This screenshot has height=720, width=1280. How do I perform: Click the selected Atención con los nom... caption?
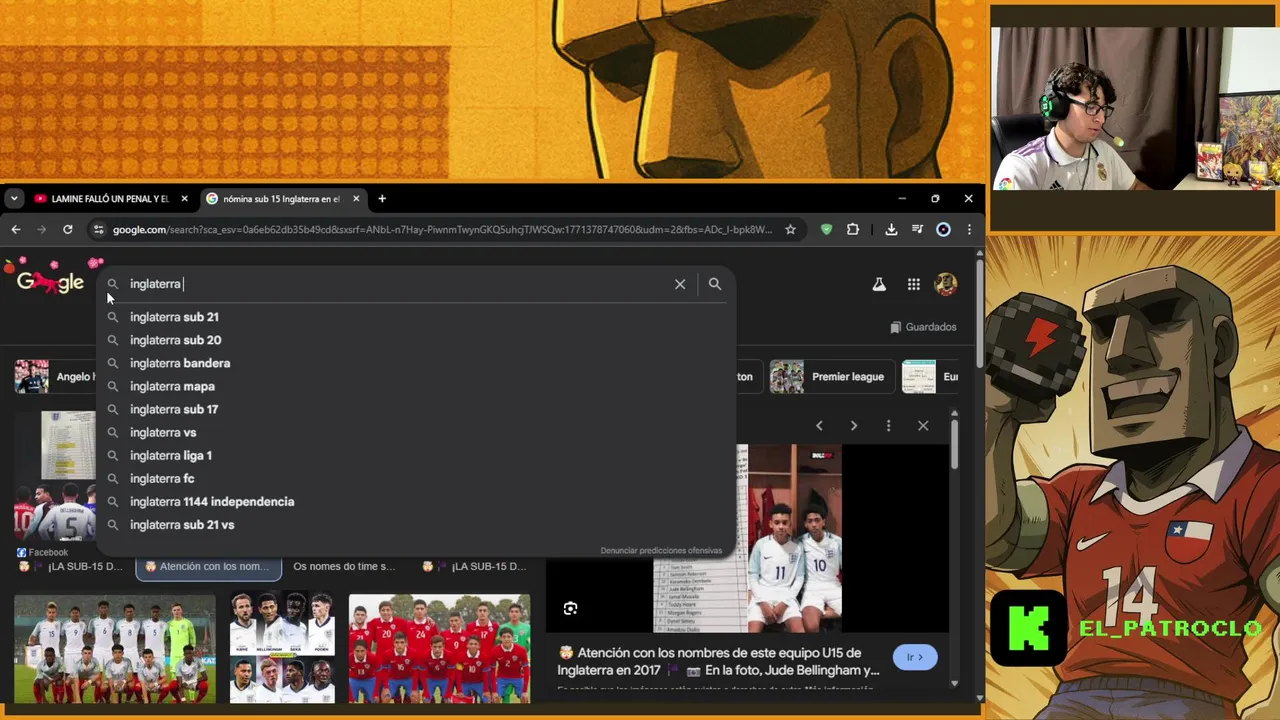coord(208,566)
